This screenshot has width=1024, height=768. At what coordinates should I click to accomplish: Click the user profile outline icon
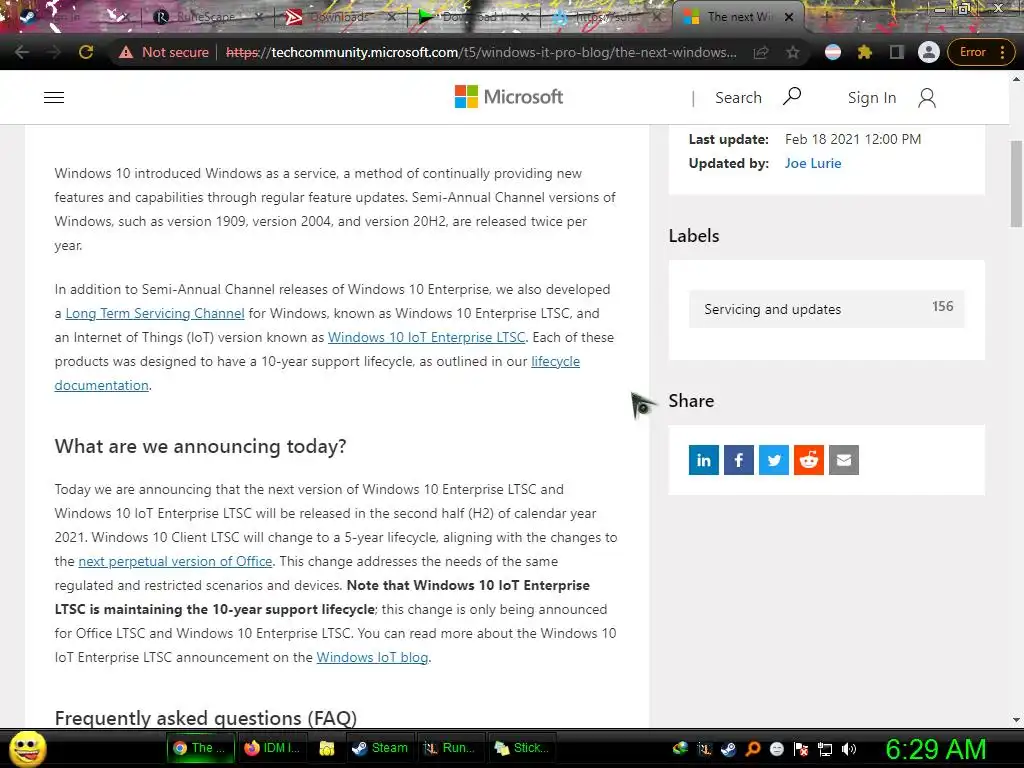click(x=927, y=98)
